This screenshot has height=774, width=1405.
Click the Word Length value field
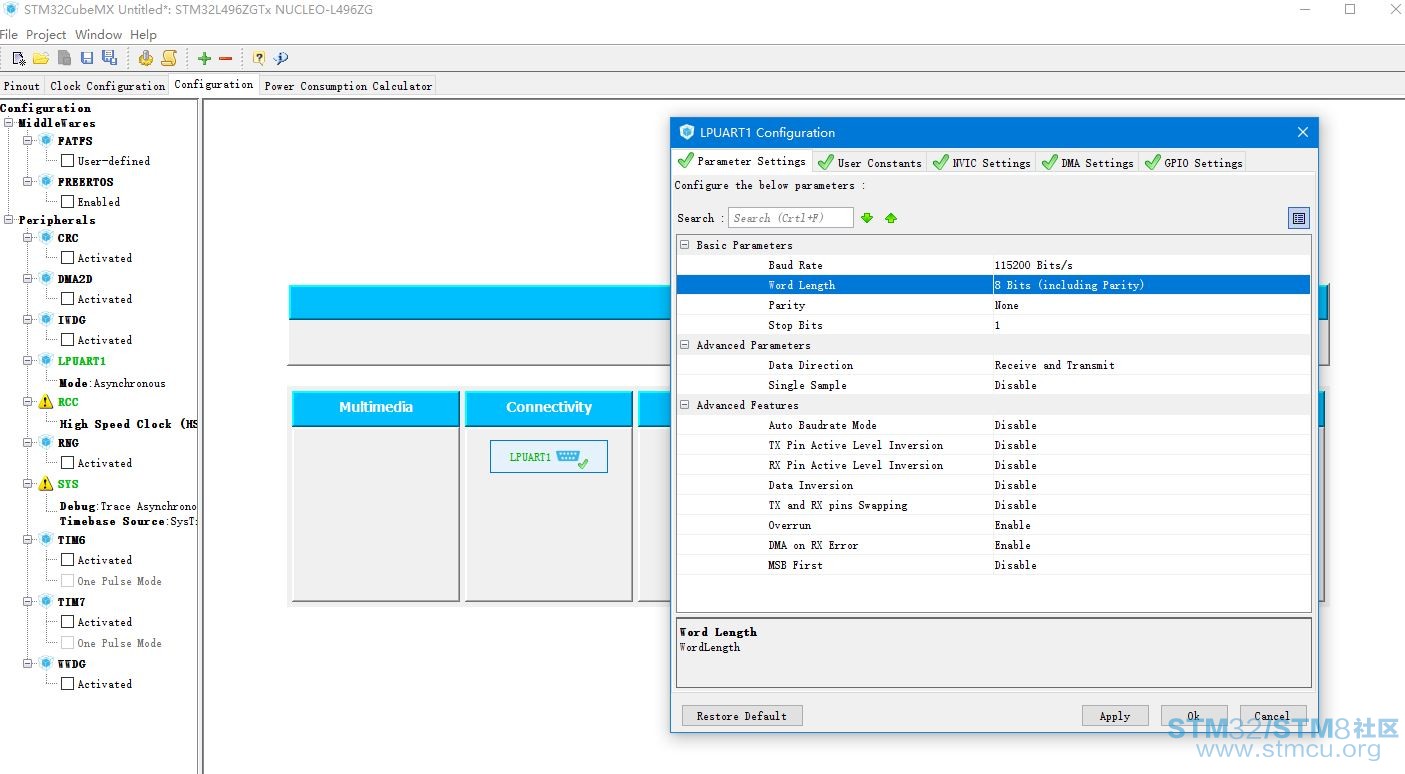[x=1151, y=285]
